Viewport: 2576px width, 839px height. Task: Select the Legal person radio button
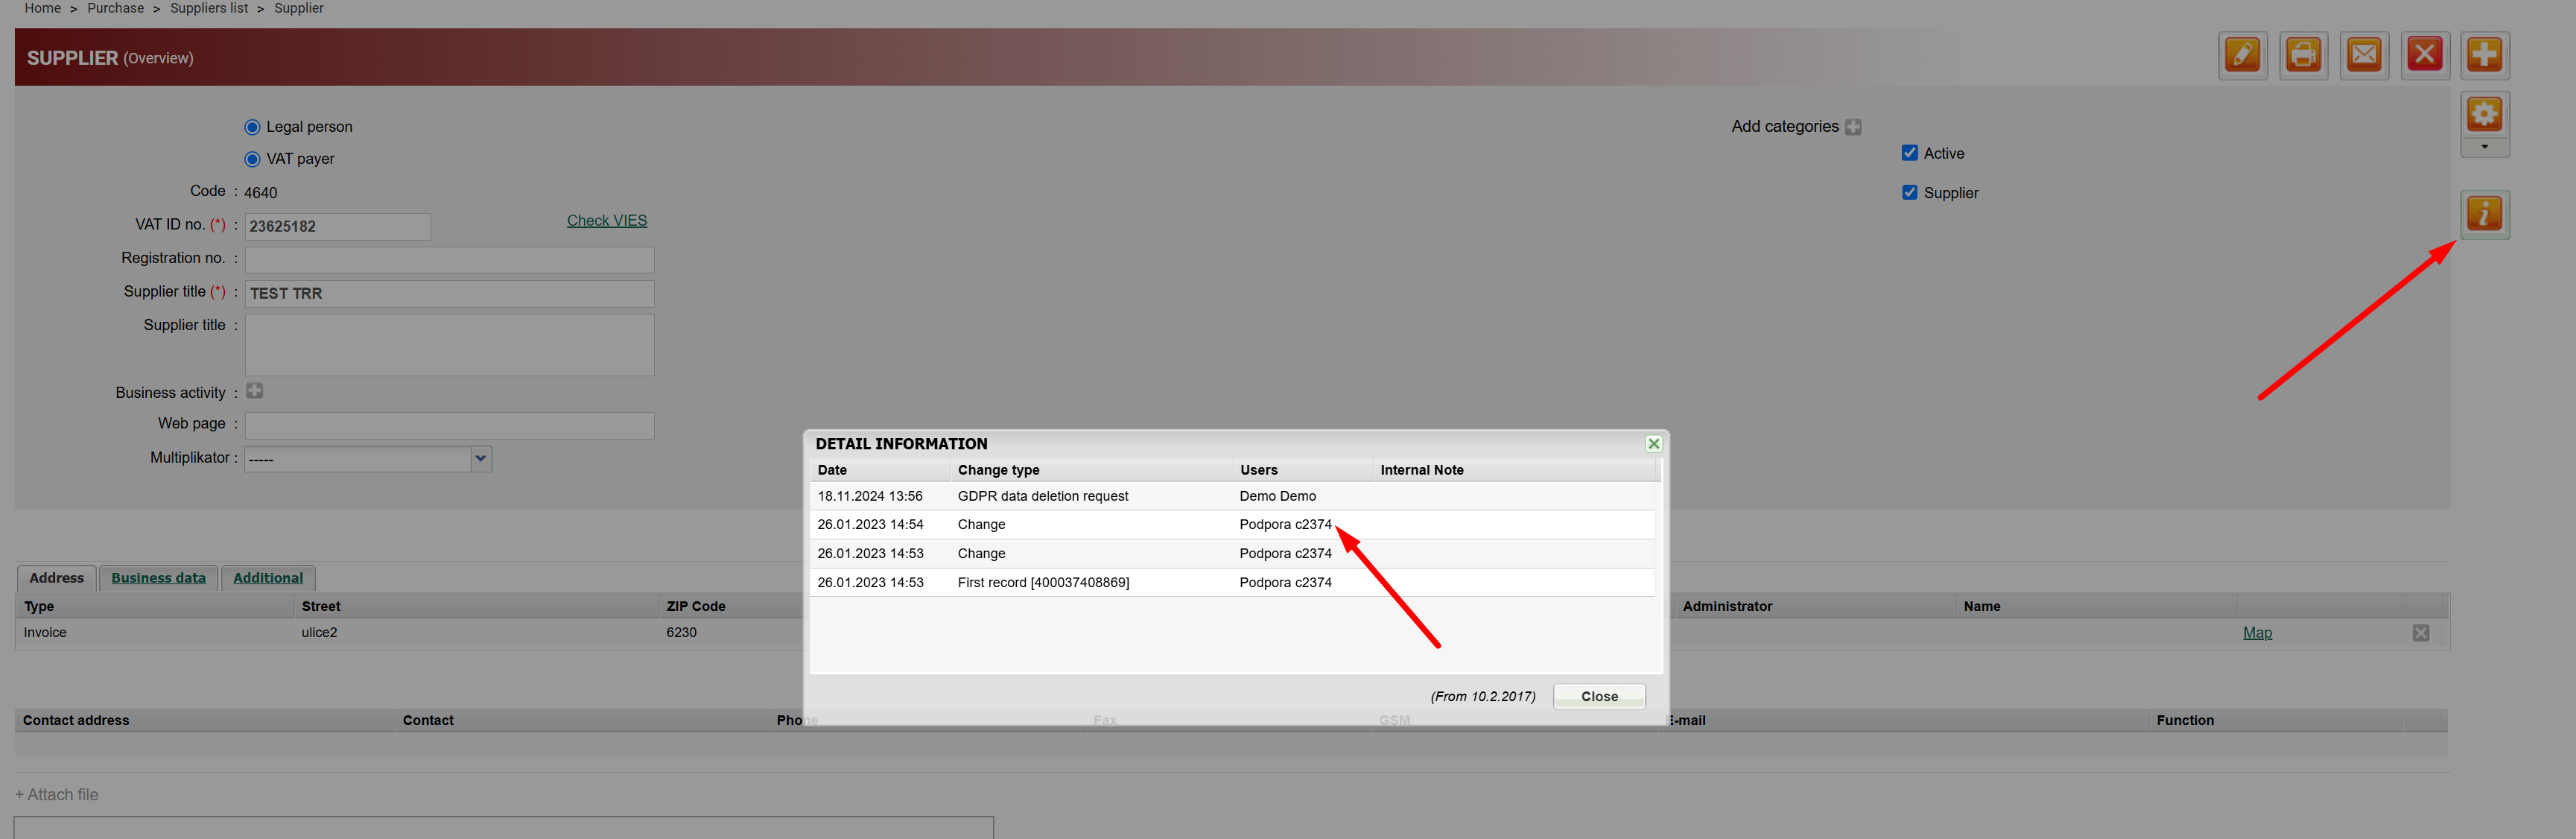252,127
